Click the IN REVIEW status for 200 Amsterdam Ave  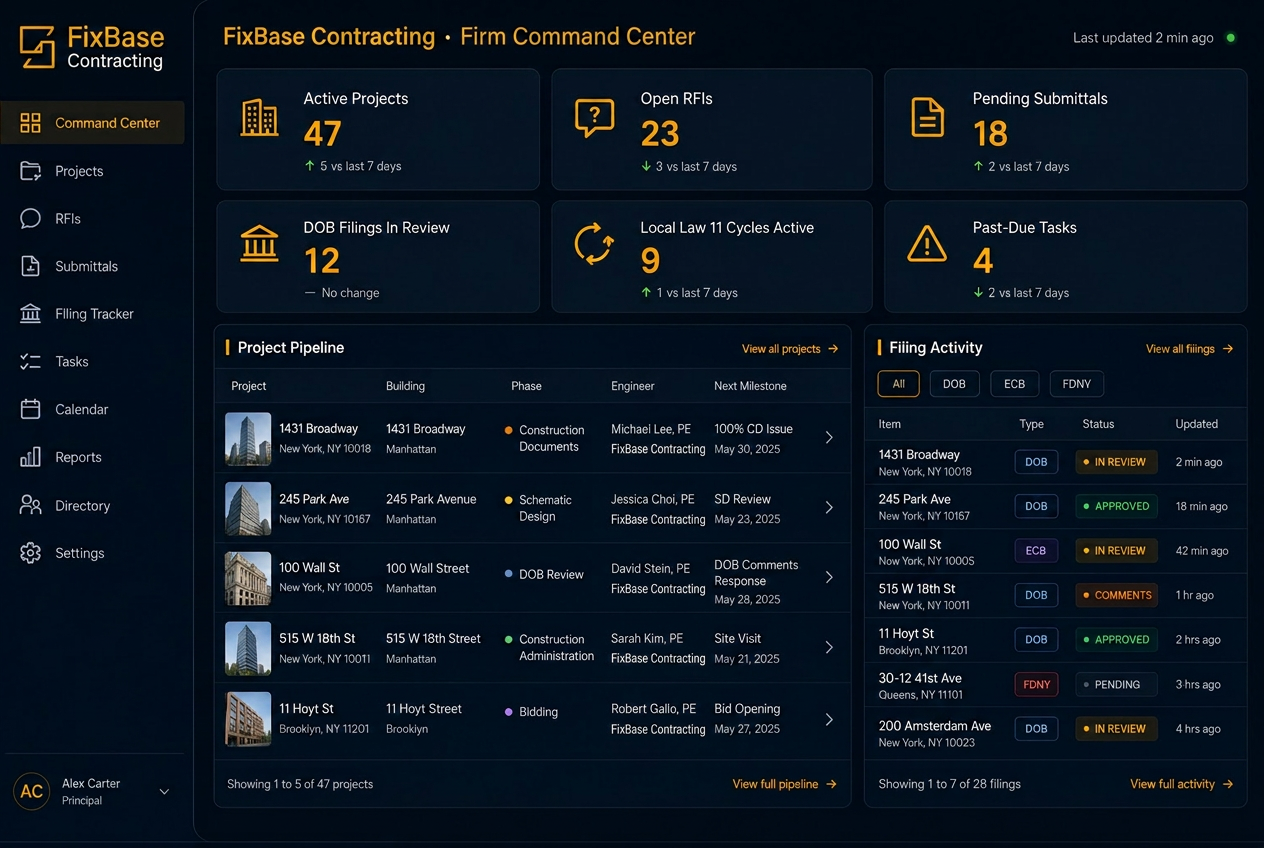(x=1116, y=729)
